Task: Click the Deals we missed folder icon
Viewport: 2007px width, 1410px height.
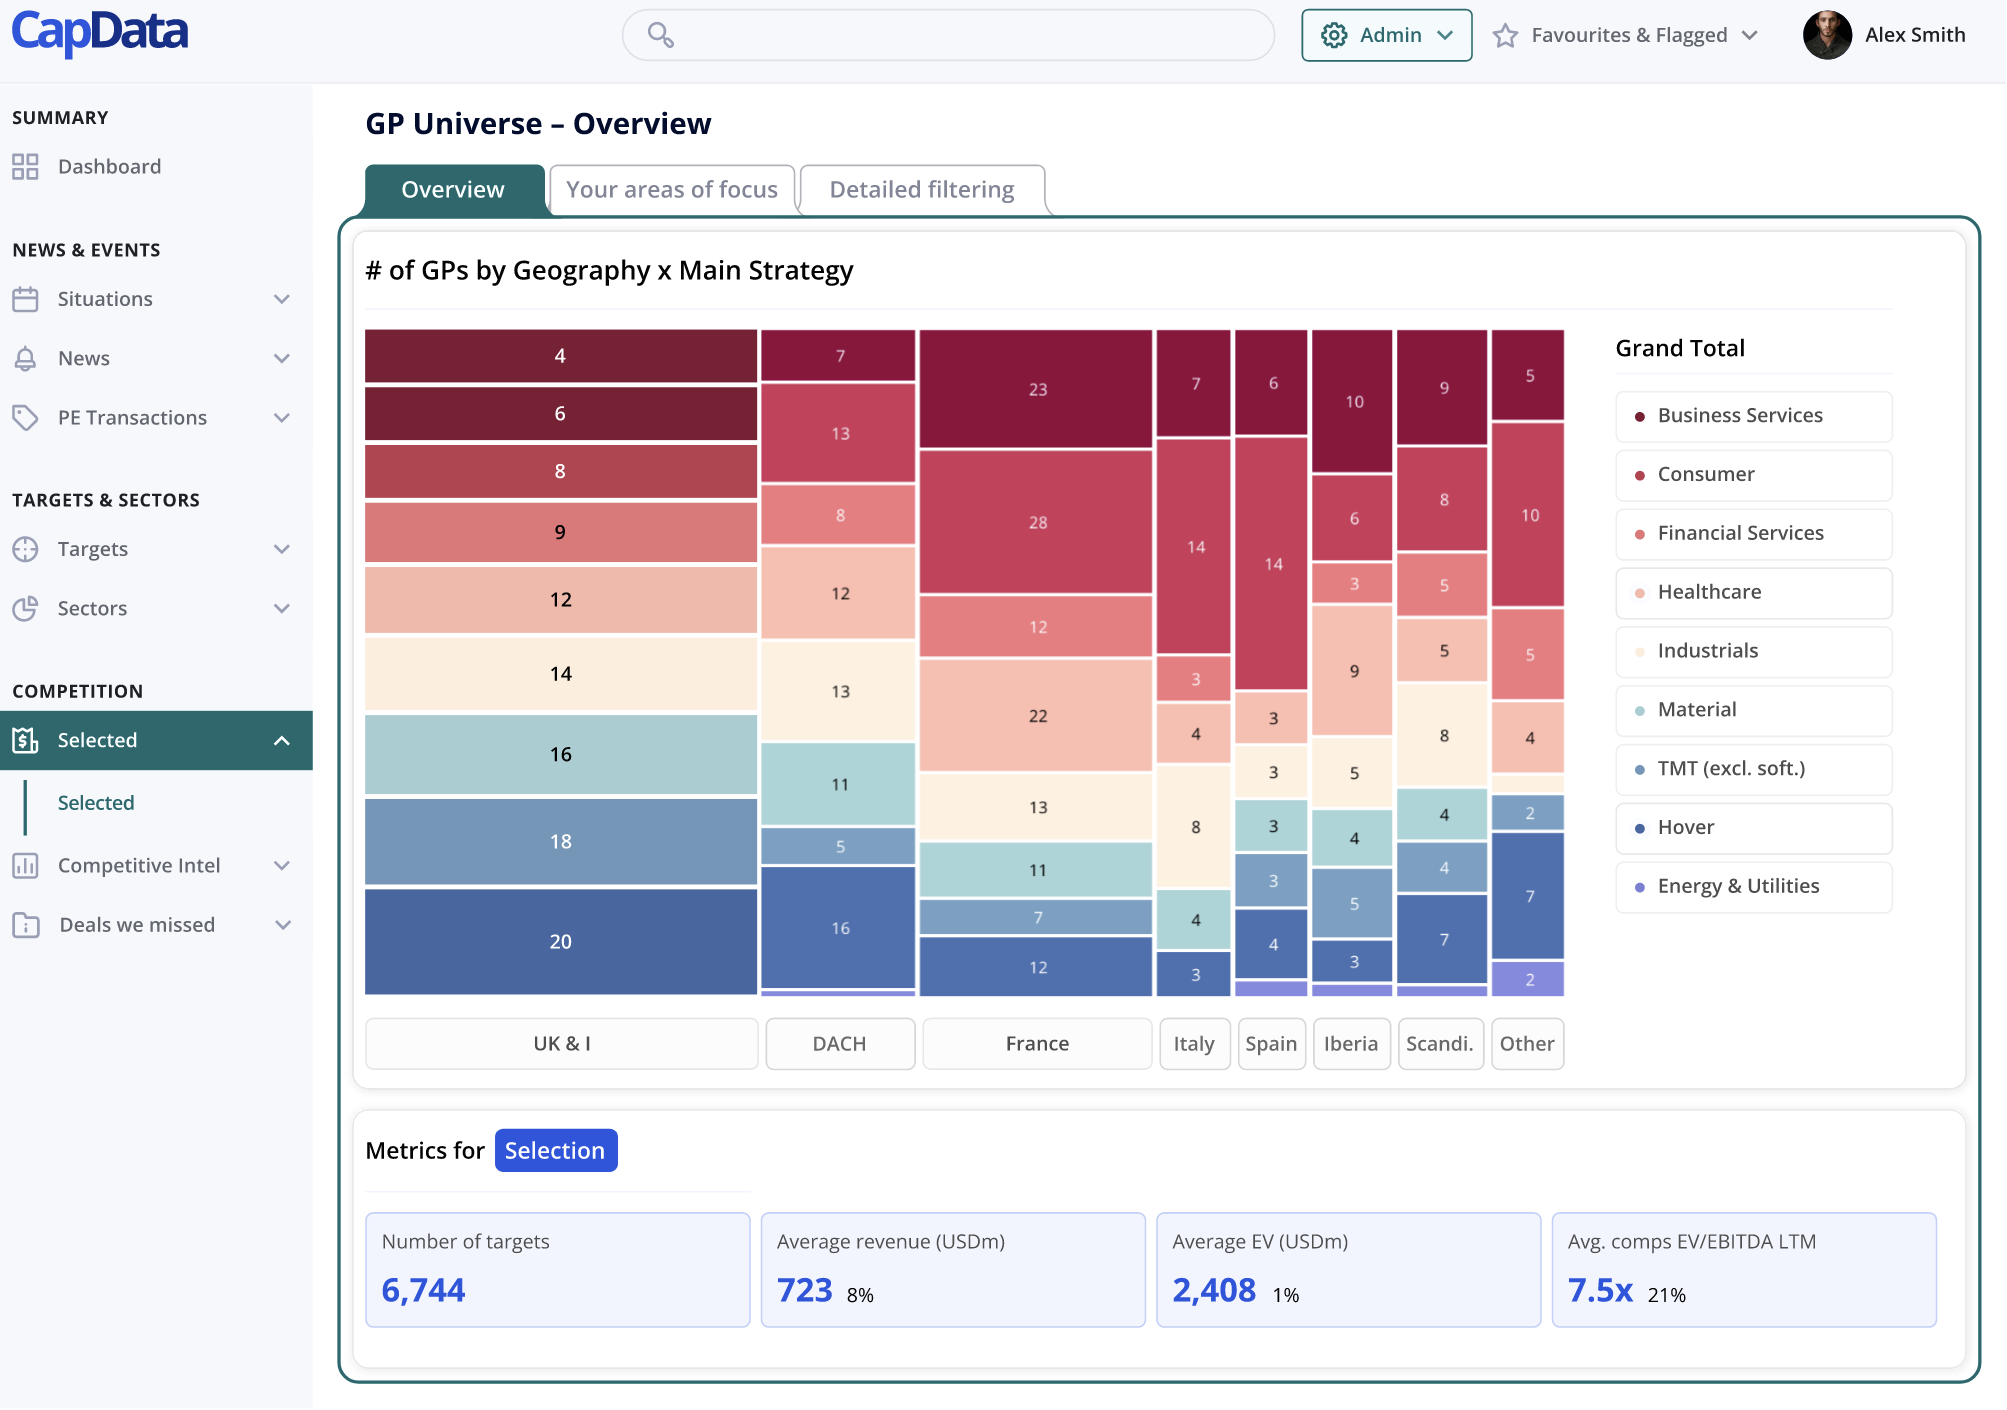Action: [25, 925]
